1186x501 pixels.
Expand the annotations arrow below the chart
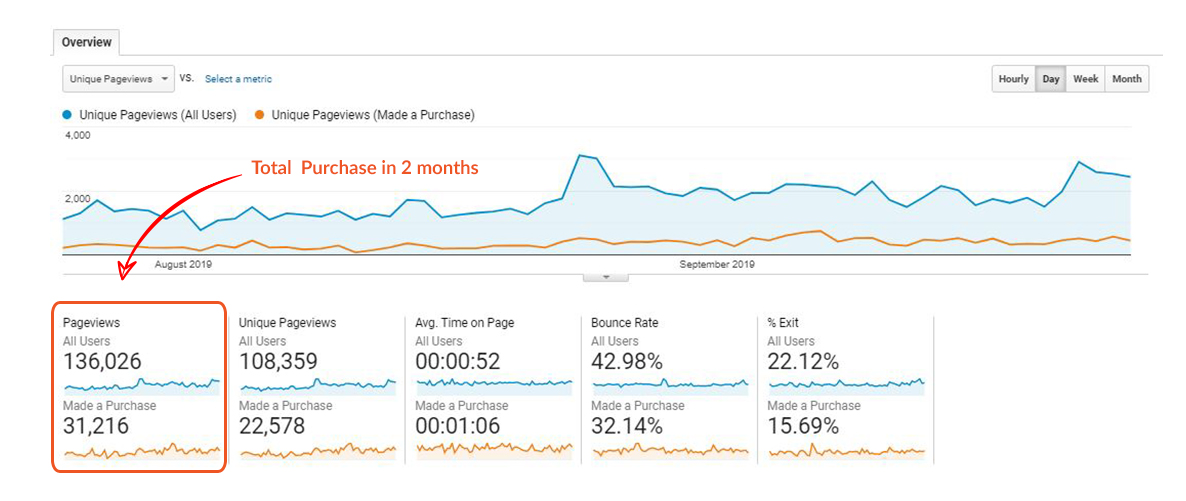[605, 277]
